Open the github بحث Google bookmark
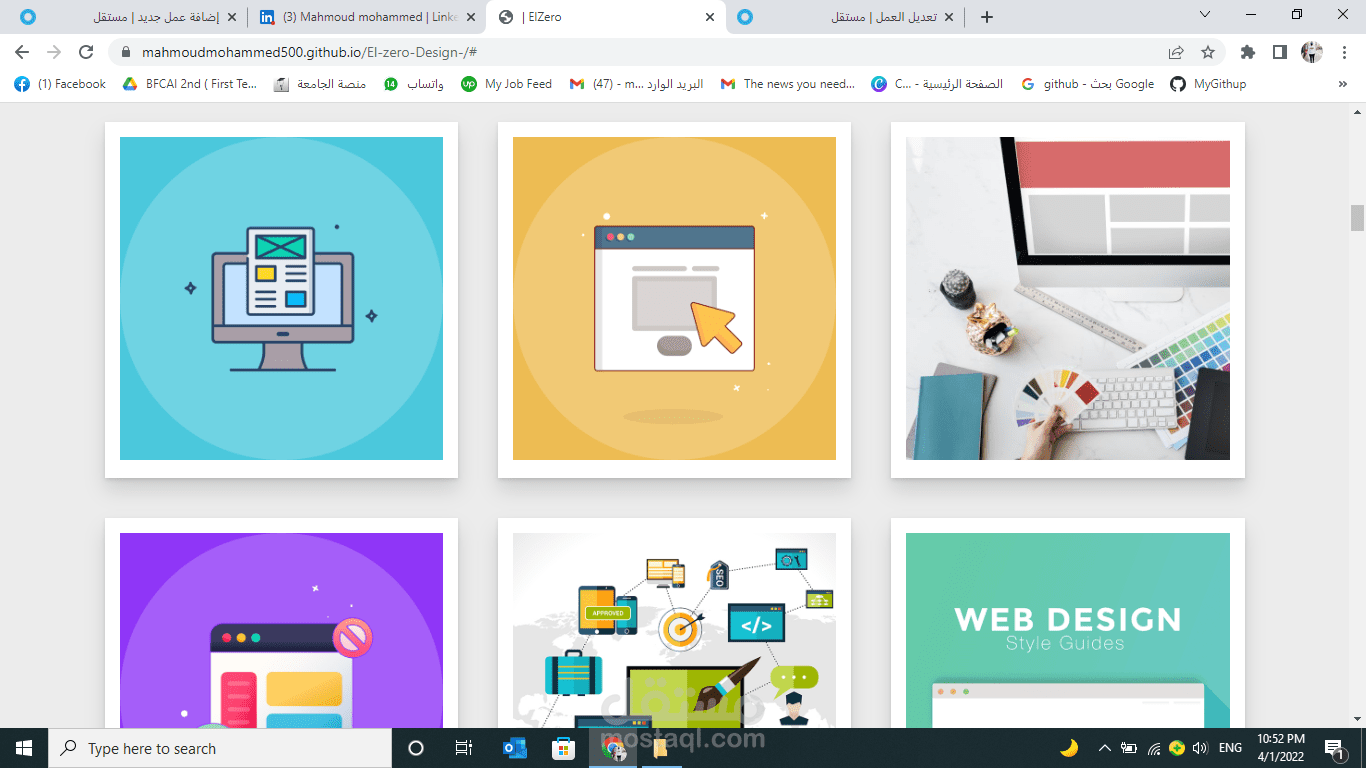 (1088, 84)
